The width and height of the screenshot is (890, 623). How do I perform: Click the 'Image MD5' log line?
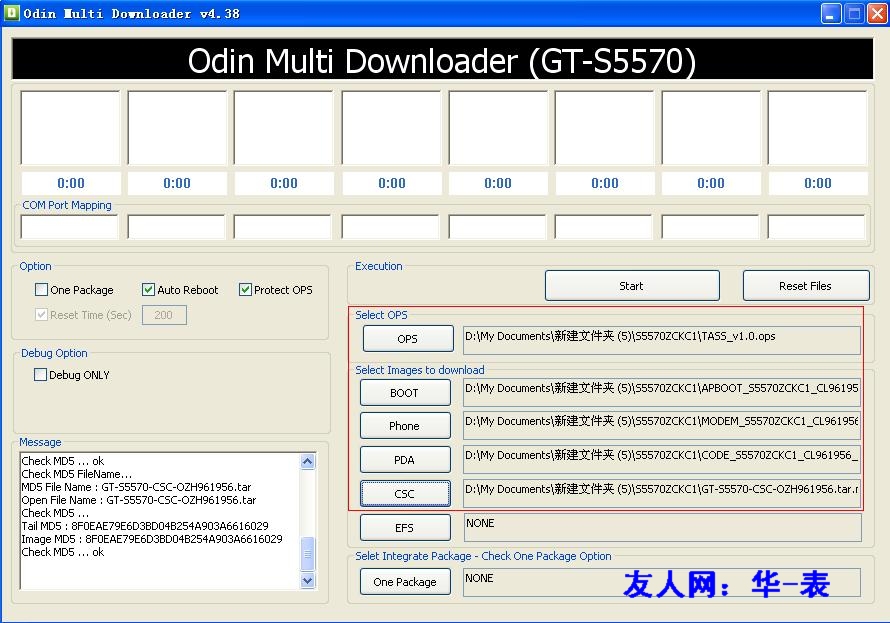152,539
